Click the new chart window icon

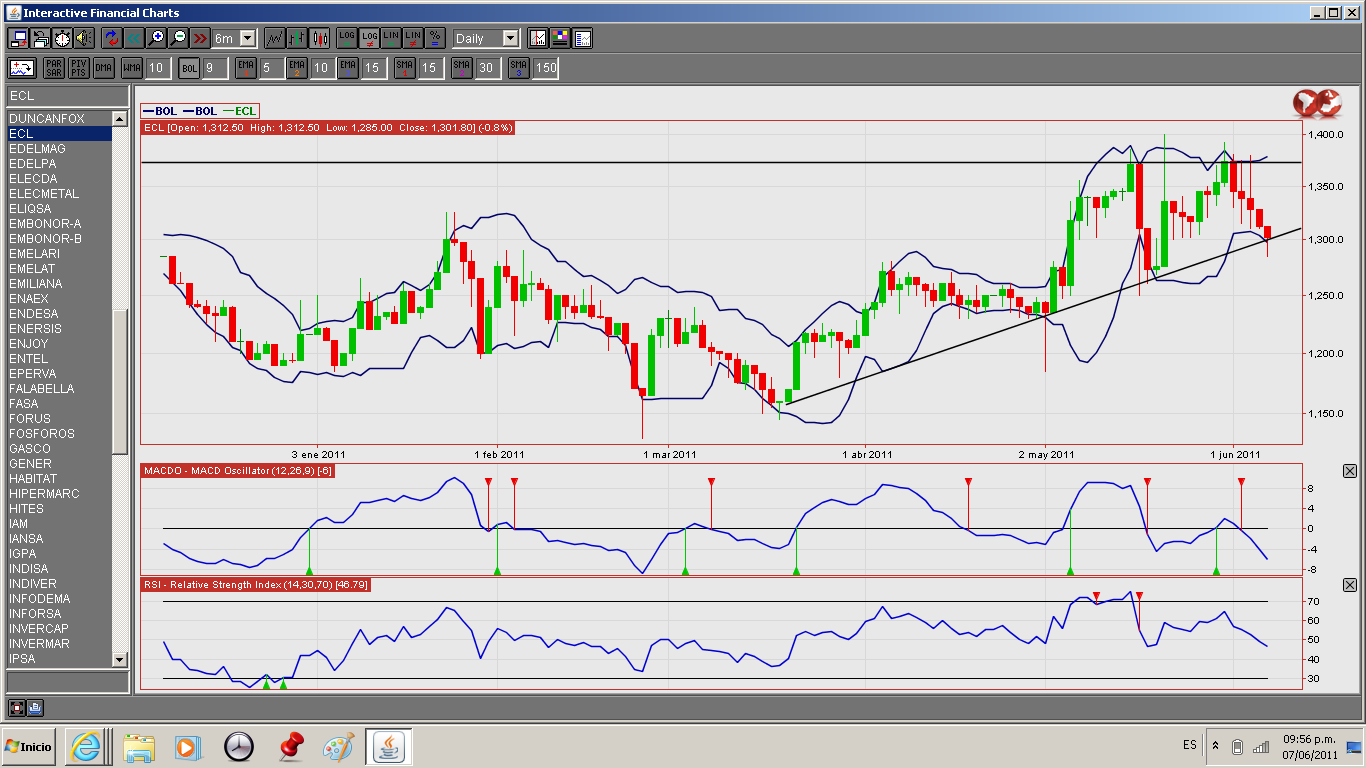tap(18, 38)
